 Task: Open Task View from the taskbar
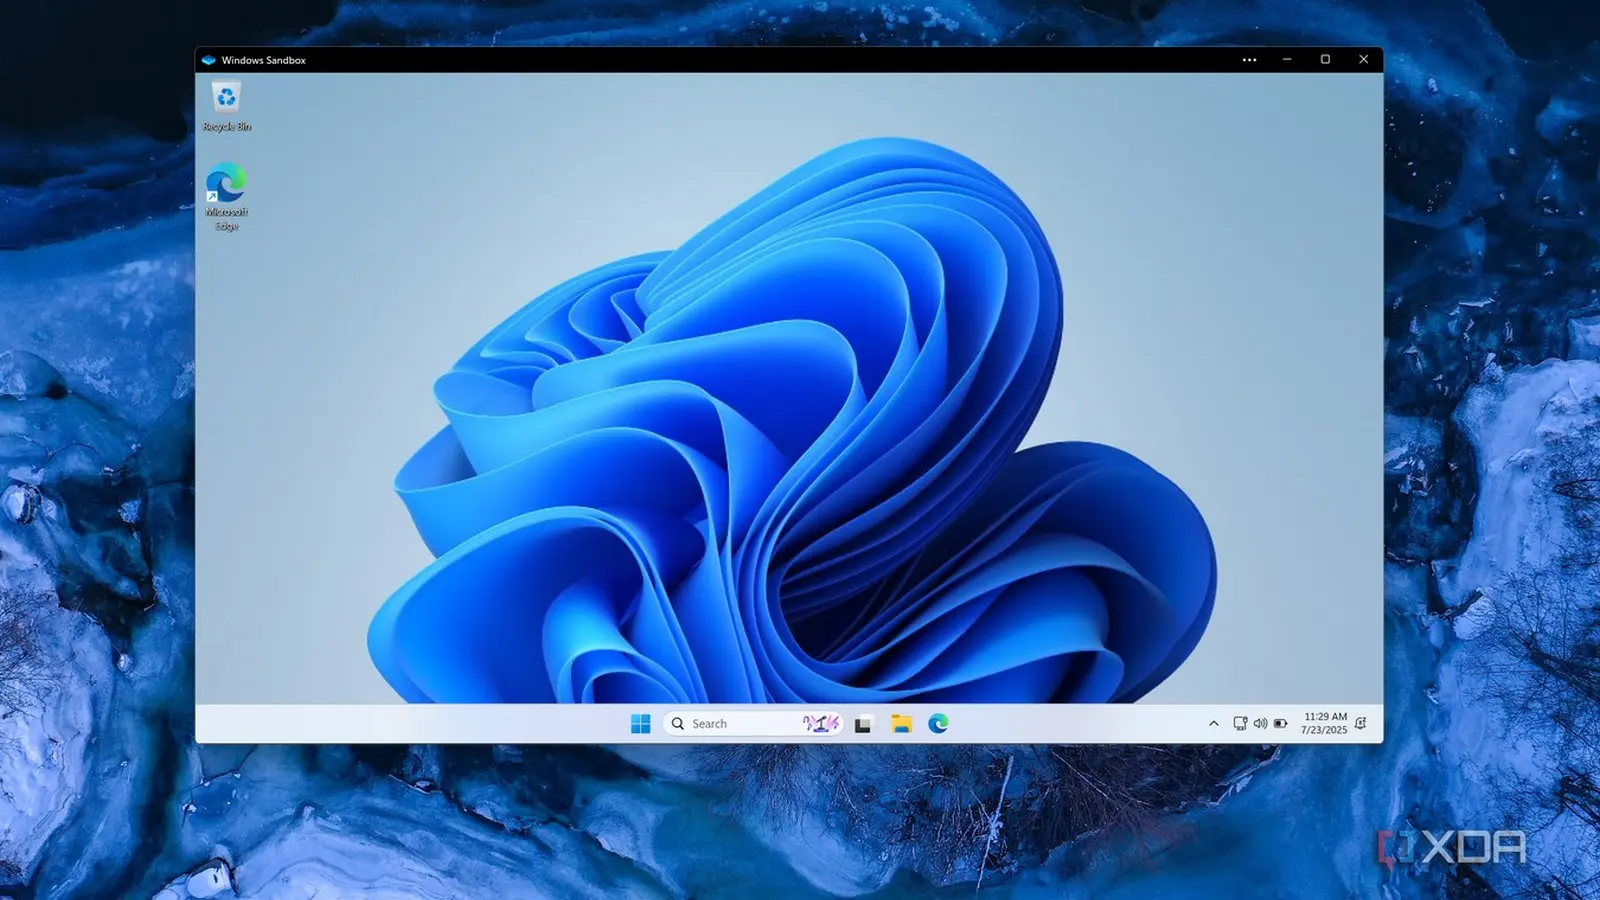tap(863, 724)
